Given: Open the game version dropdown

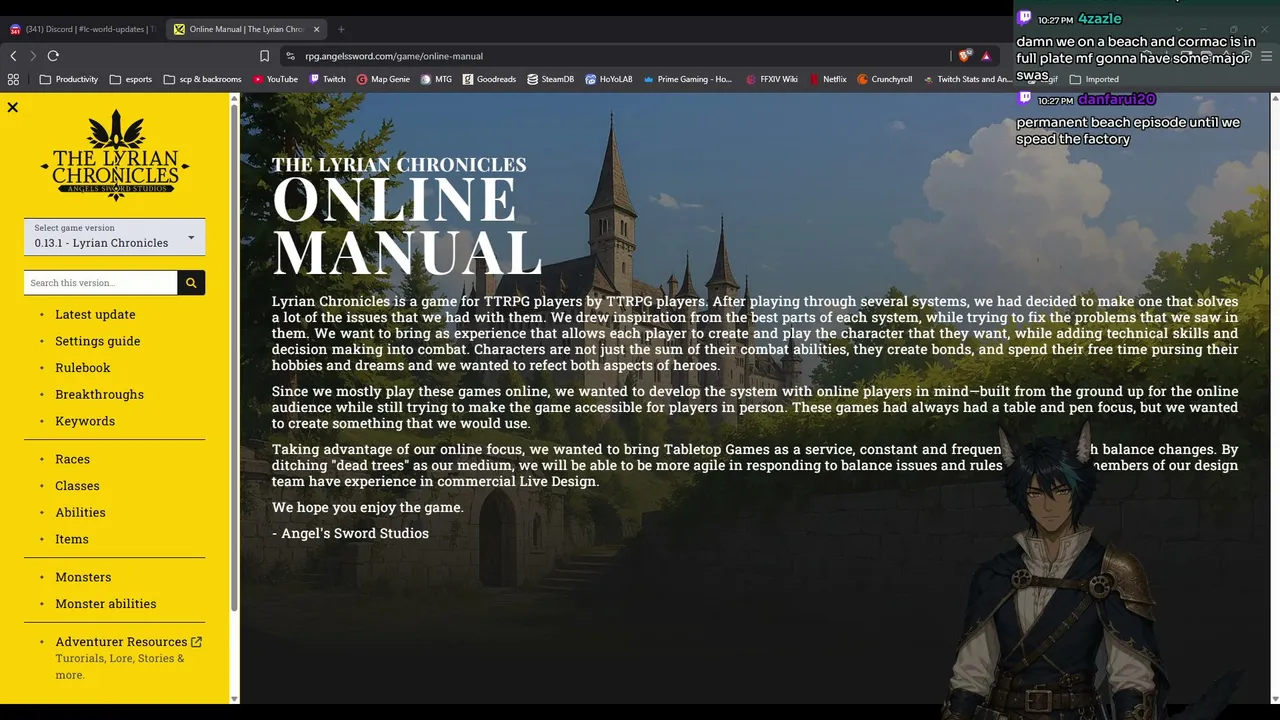Looking at the screenshot, I should [x=114, y=237].
